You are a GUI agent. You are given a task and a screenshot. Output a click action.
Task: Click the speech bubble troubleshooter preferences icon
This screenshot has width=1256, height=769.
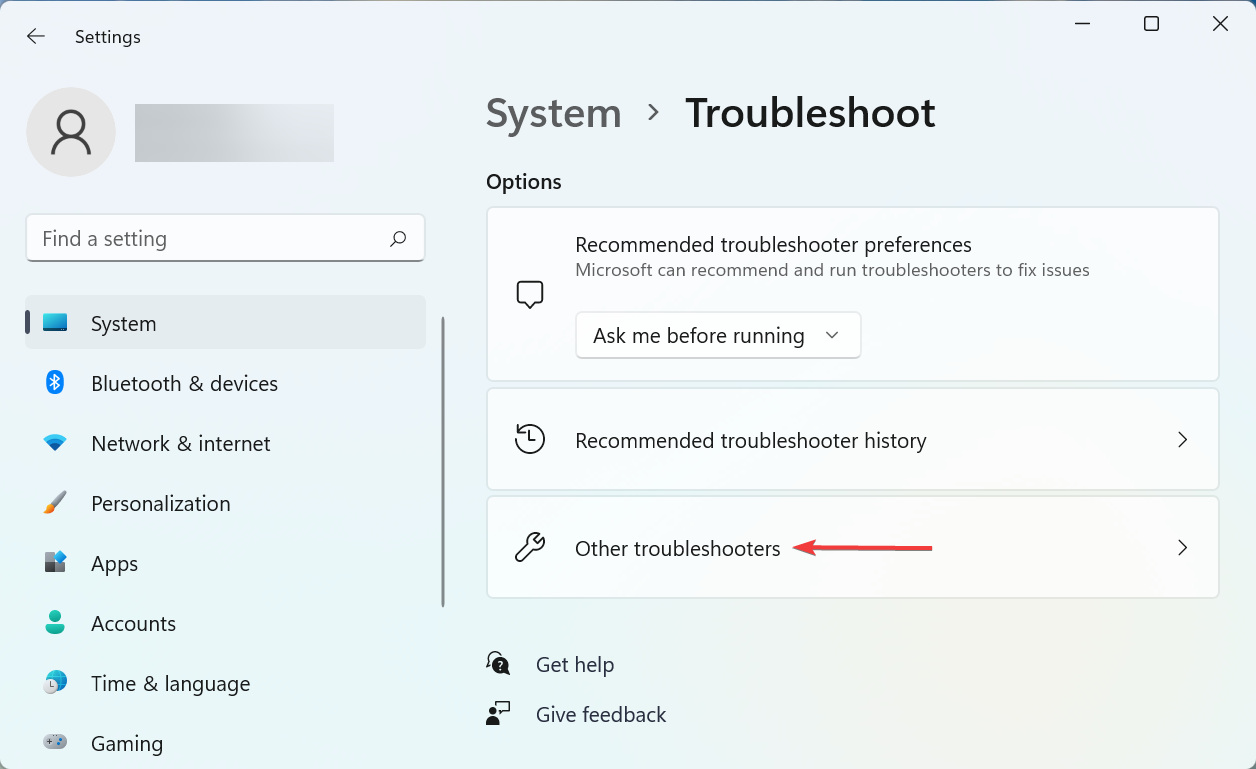pyautogui.click(x=530, y=294)
